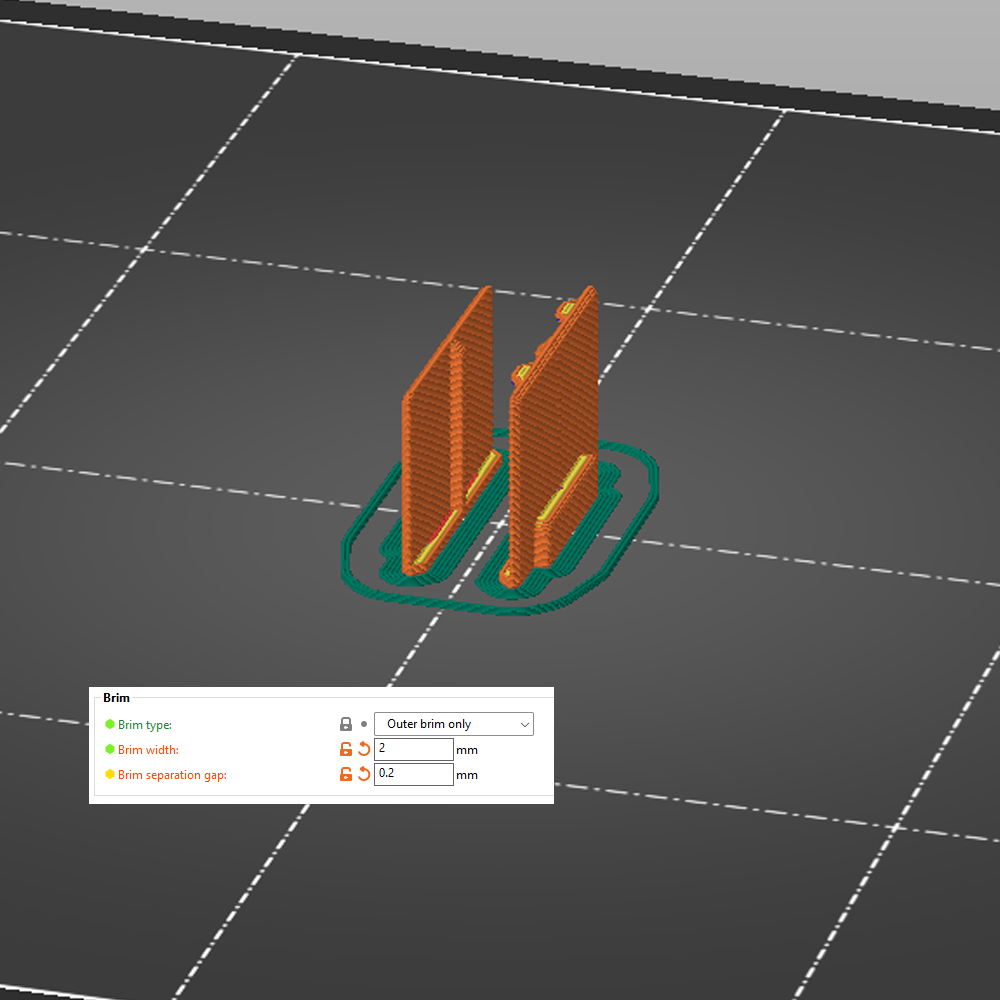The image size is (1000, 1000).
Task: Click the green hexagon next to Brim width
Action: 110,749
